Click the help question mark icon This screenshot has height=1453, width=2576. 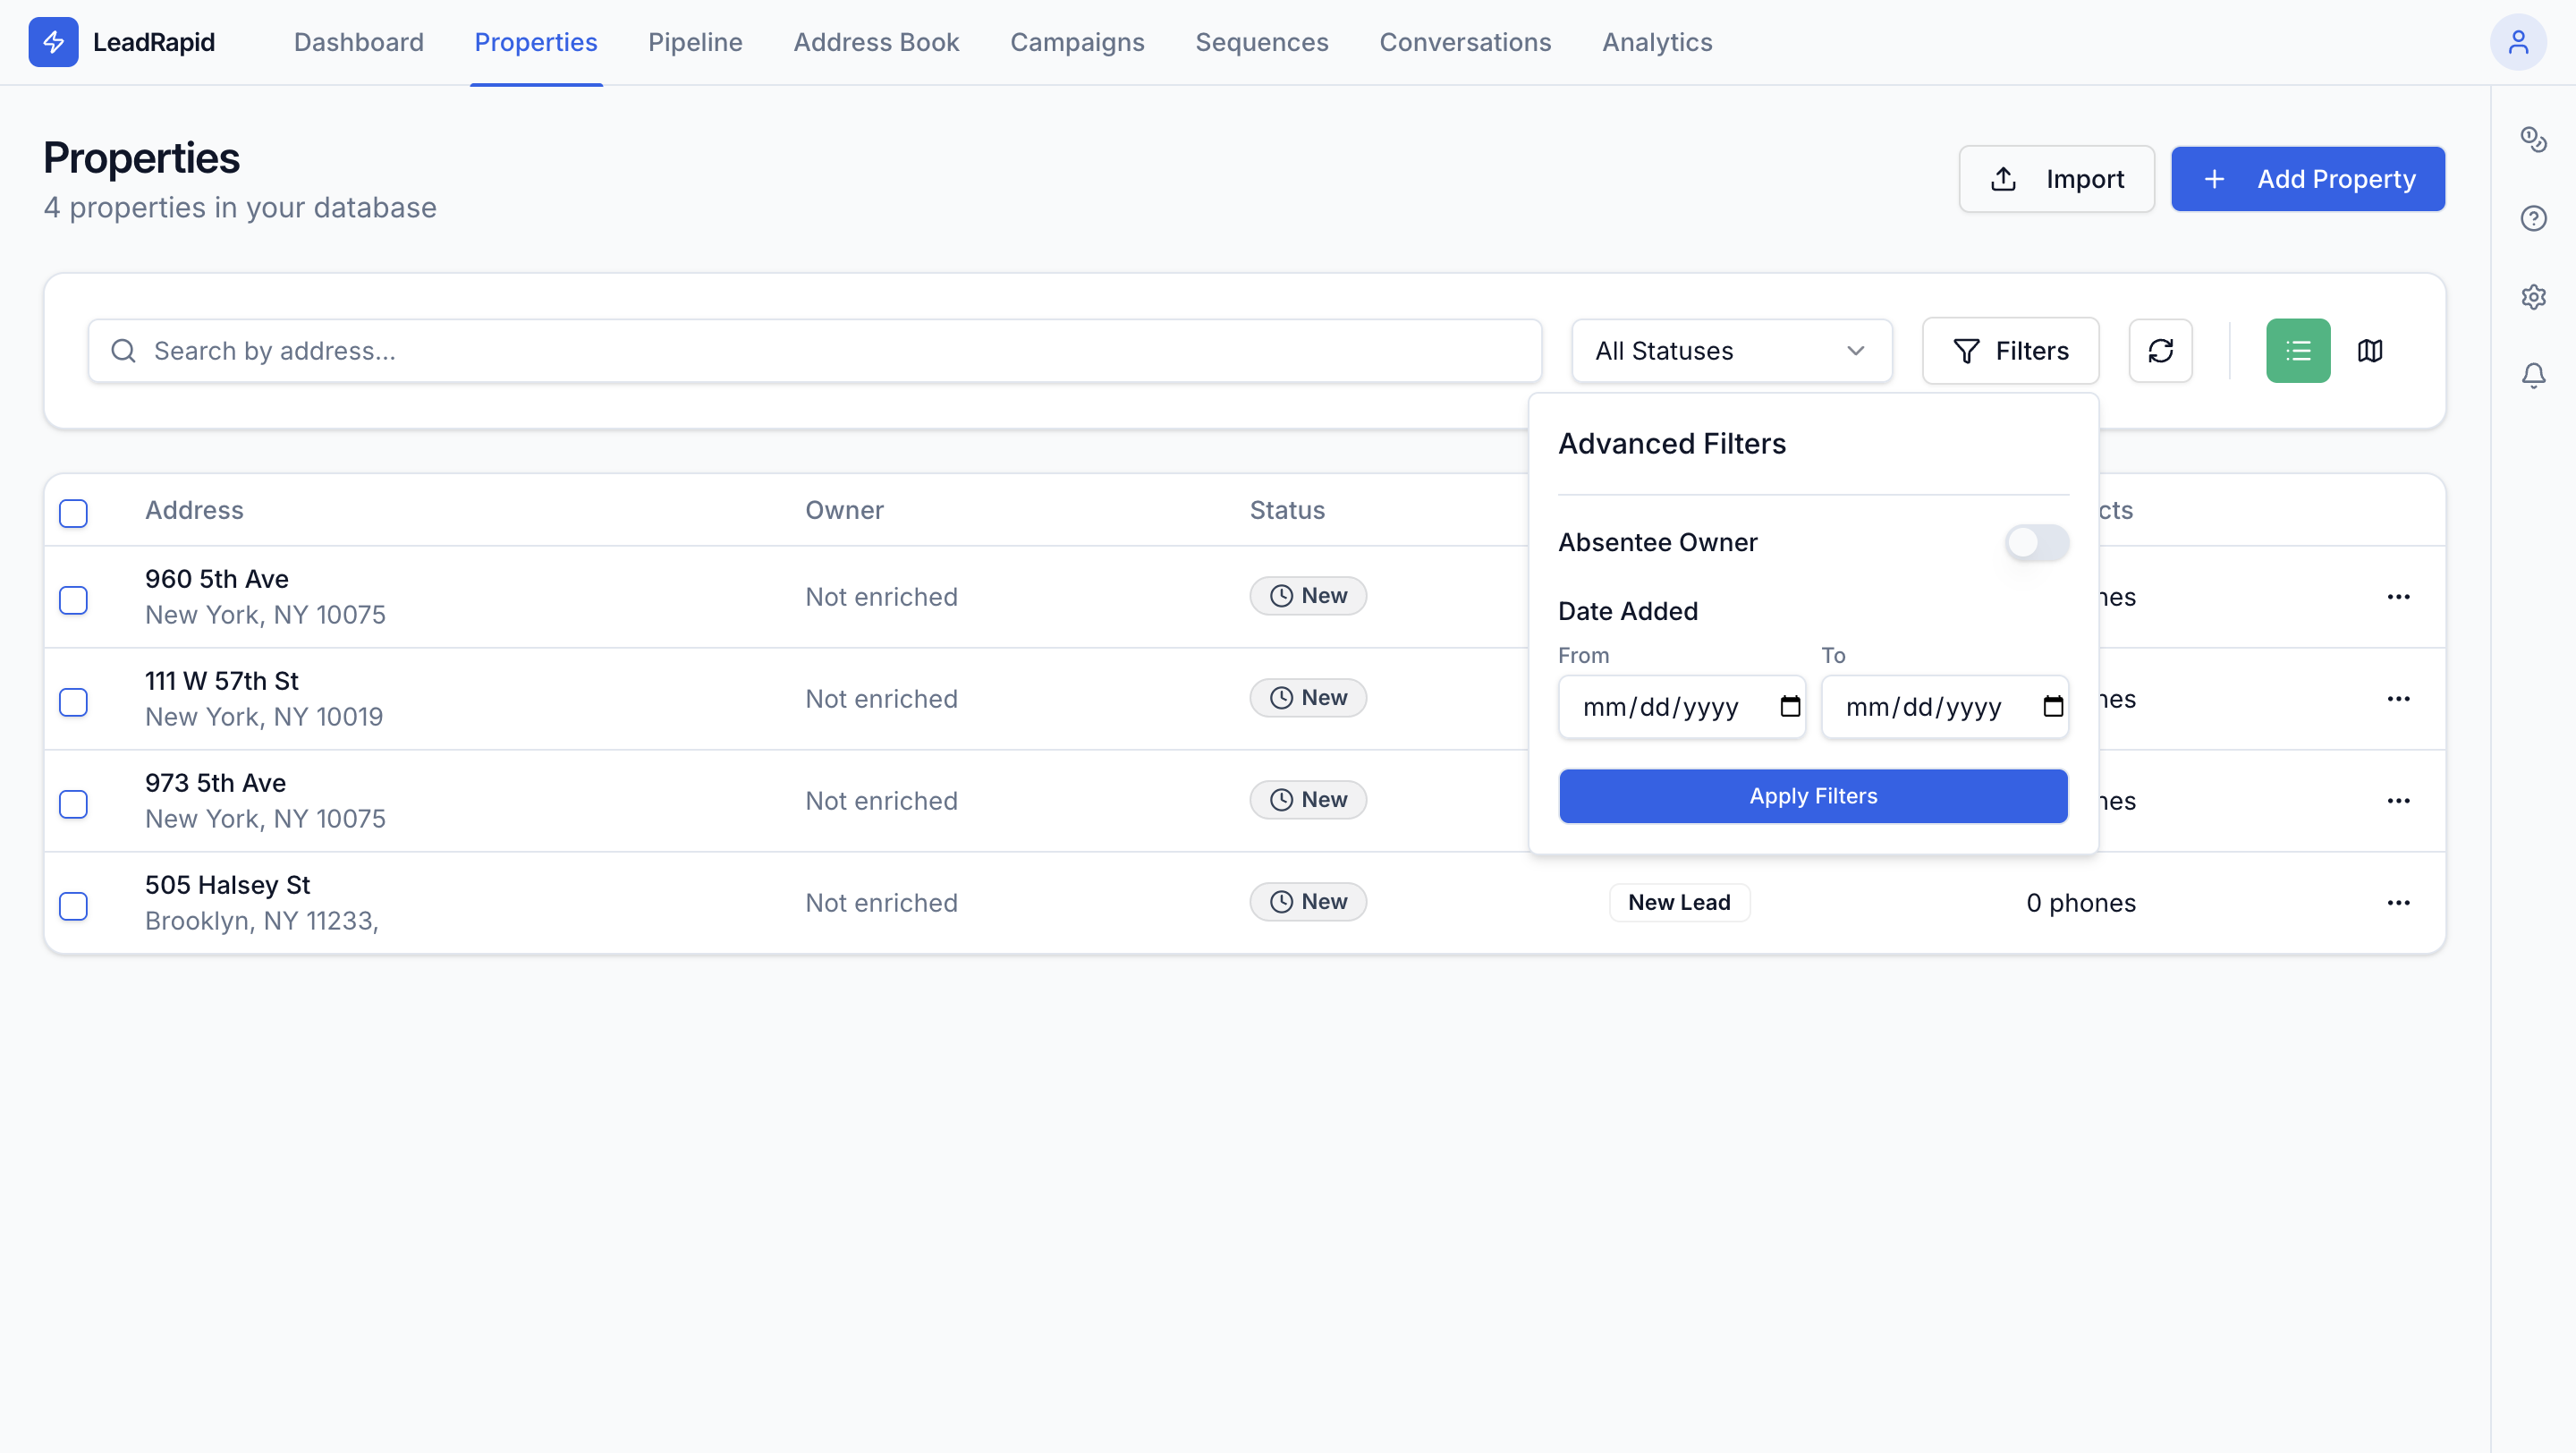click(x=2533, y=218)
